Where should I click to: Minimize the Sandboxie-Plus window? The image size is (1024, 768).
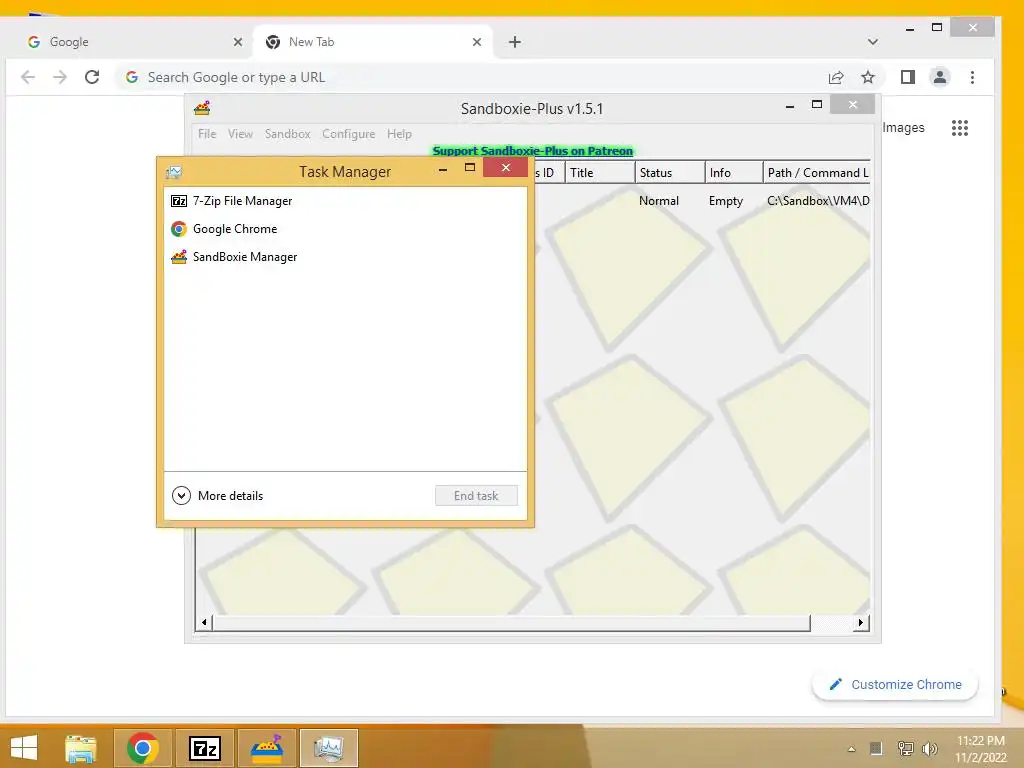pyautogui.click(x=790, y=105)
